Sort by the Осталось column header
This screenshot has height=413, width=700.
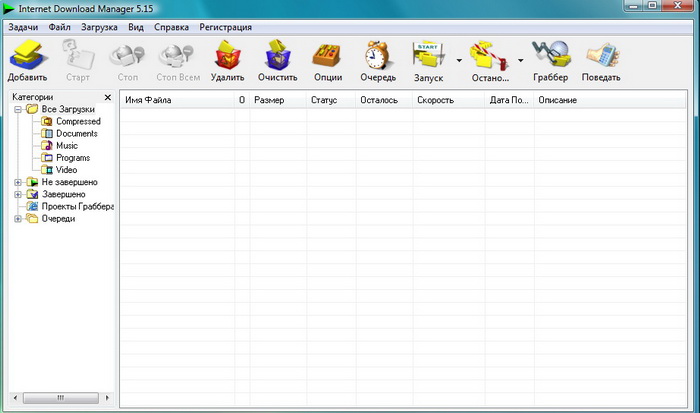[x=384, y=100]
